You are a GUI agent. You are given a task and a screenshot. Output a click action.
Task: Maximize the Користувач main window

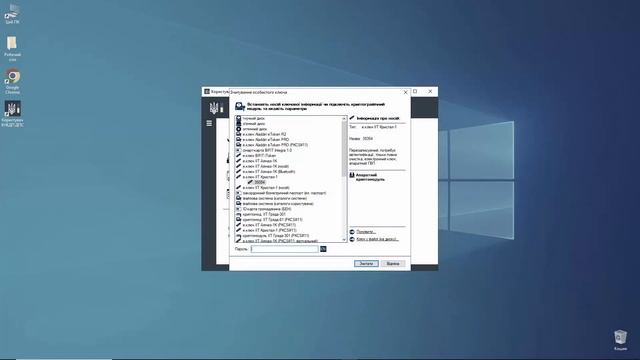click(x=415, y=91)
